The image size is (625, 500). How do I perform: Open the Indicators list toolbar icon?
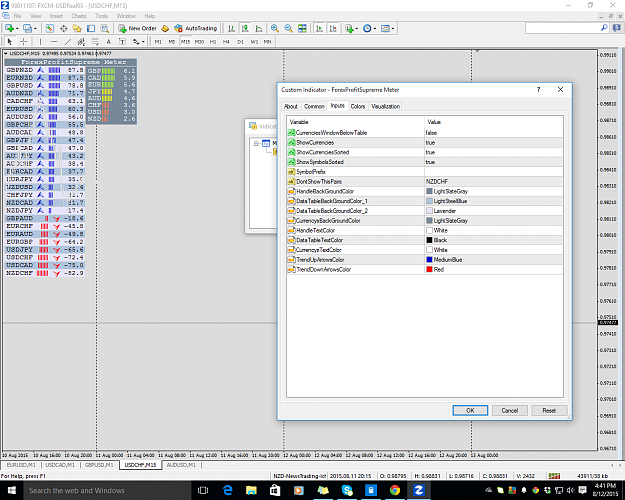click(x=349, y=28)
